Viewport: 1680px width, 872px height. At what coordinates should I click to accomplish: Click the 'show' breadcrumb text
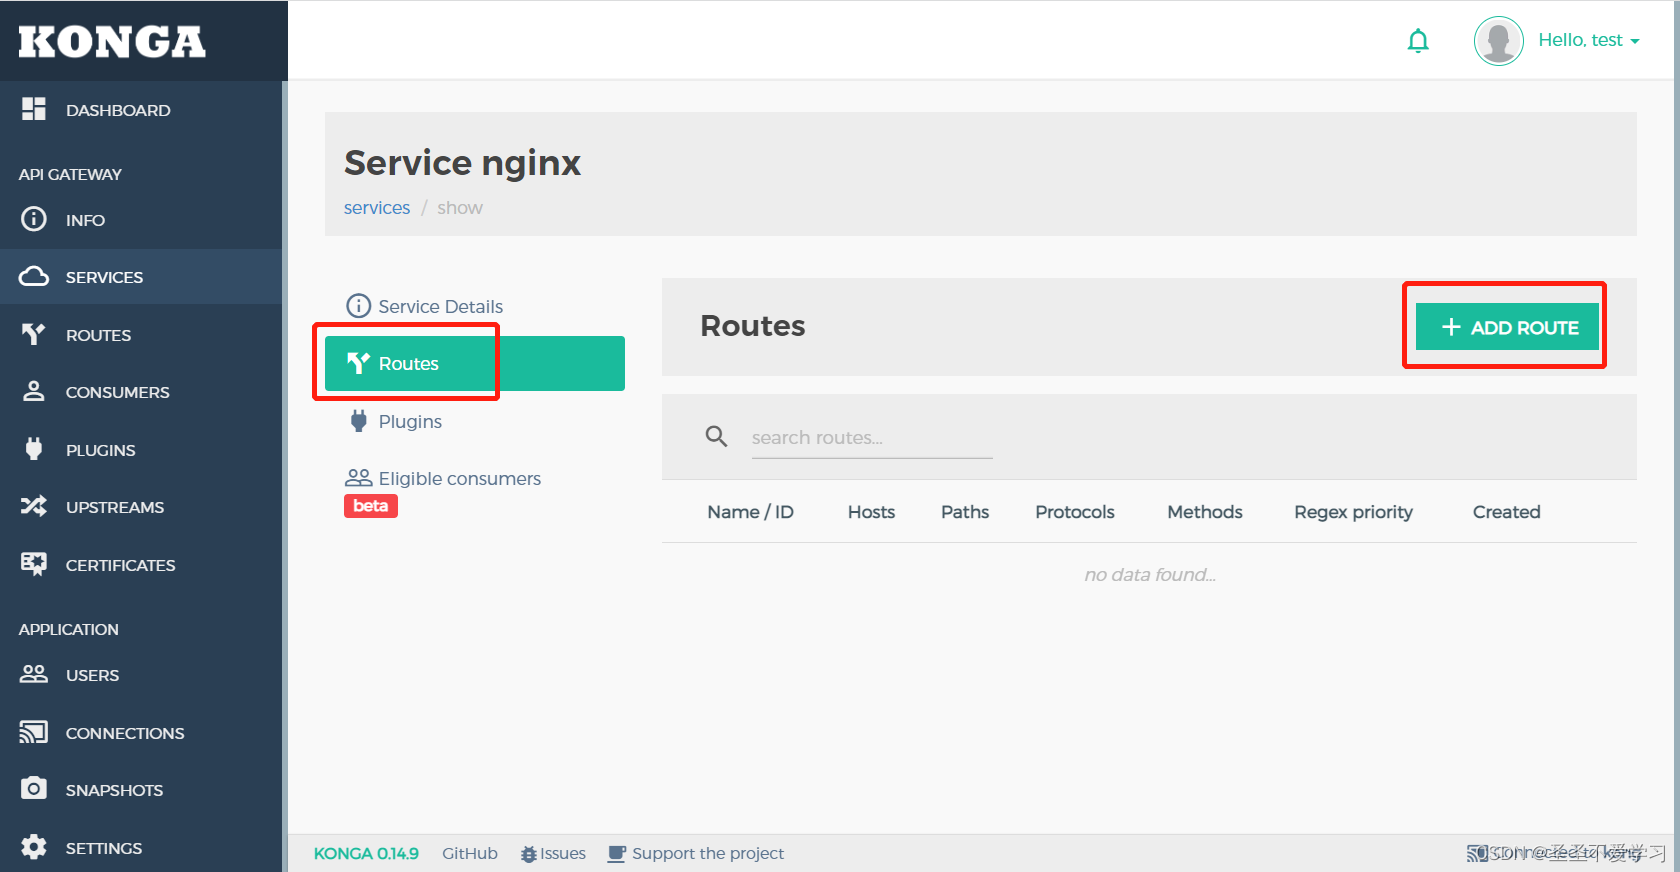click(460, 208)
